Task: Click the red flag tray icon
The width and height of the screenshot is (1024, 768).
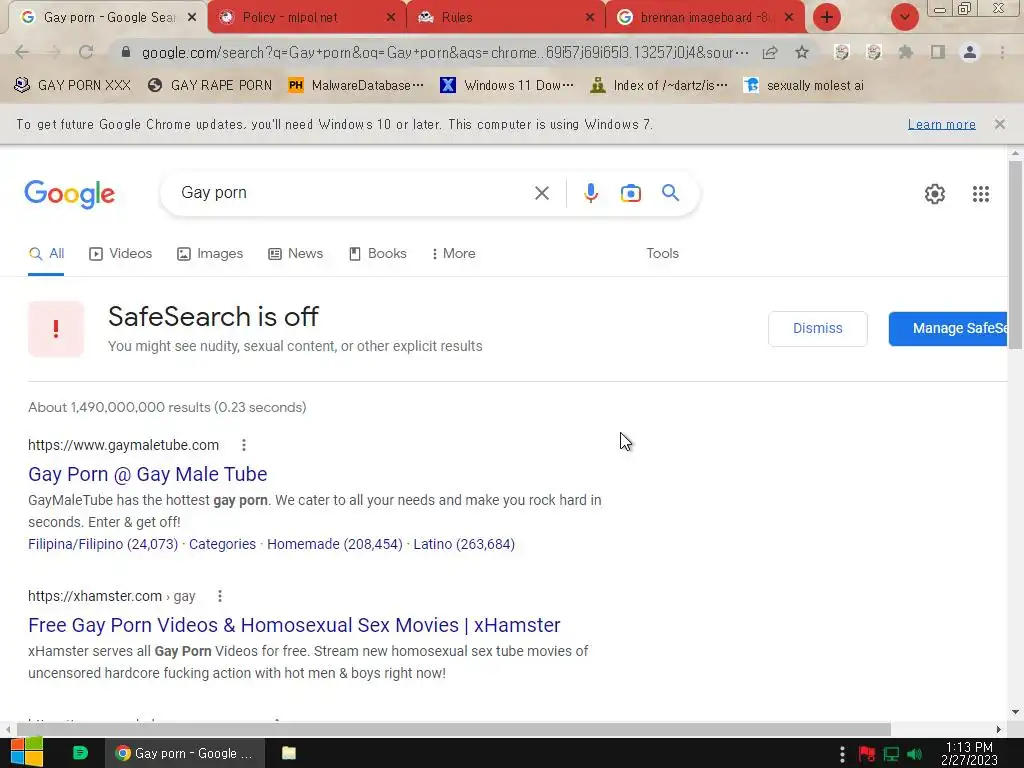Action: (x=867, y=754)
